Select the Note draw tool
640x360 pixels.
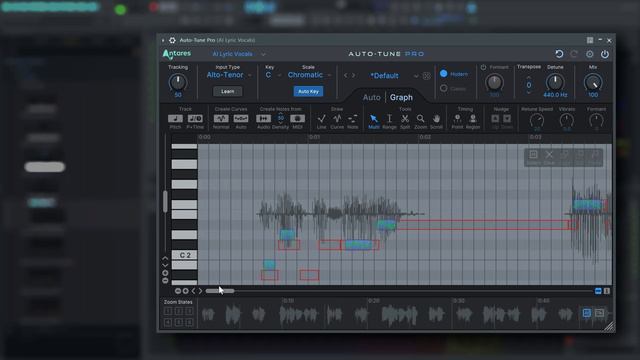point(353,119)
